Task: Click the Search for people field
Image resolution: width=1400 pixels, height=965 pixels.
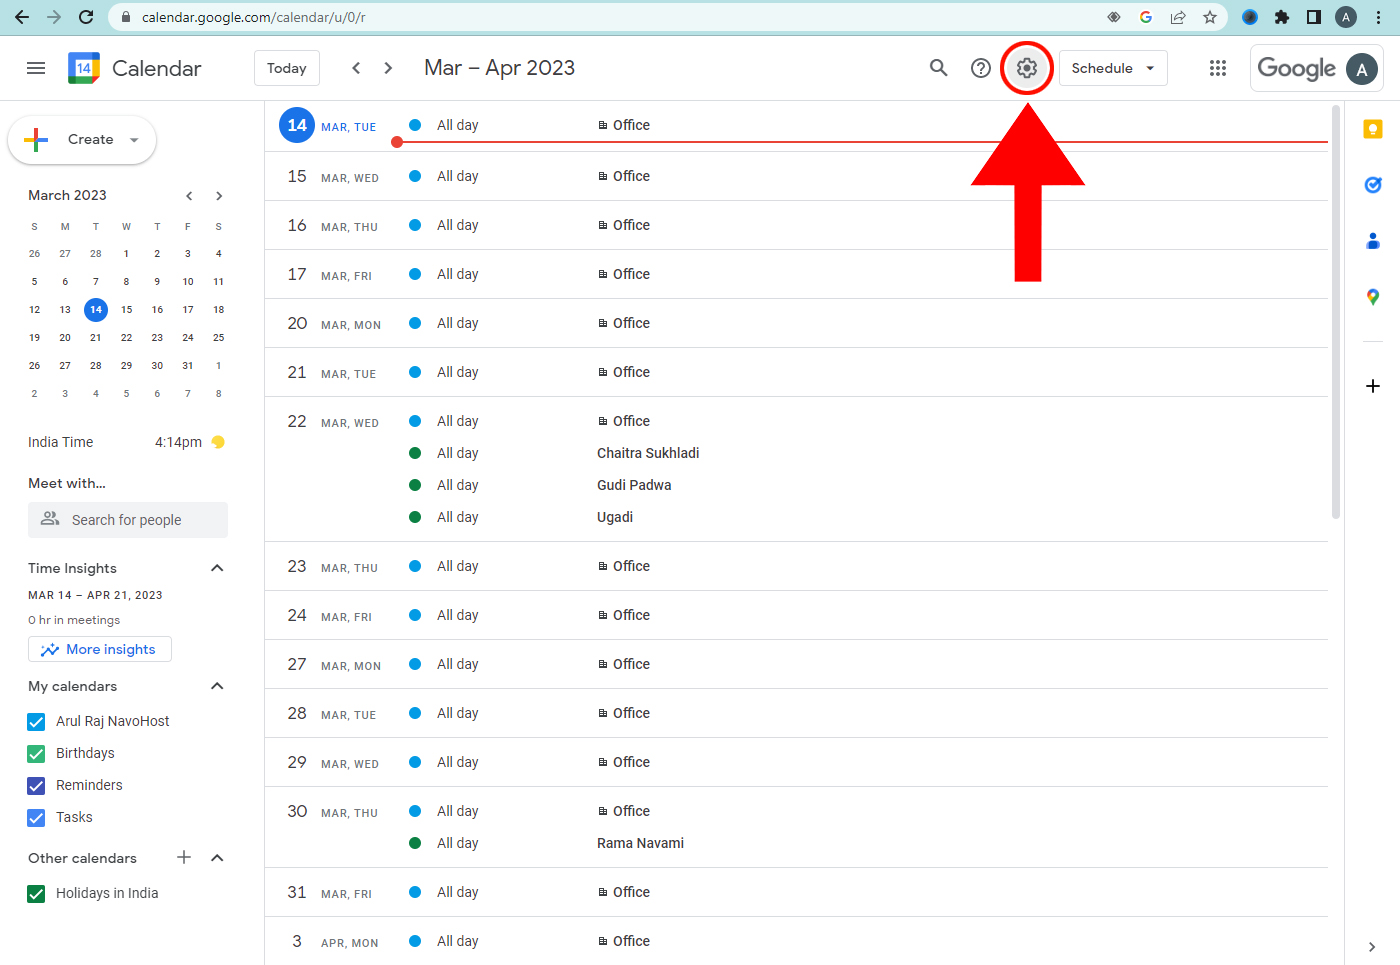Action: coord(128,520)
